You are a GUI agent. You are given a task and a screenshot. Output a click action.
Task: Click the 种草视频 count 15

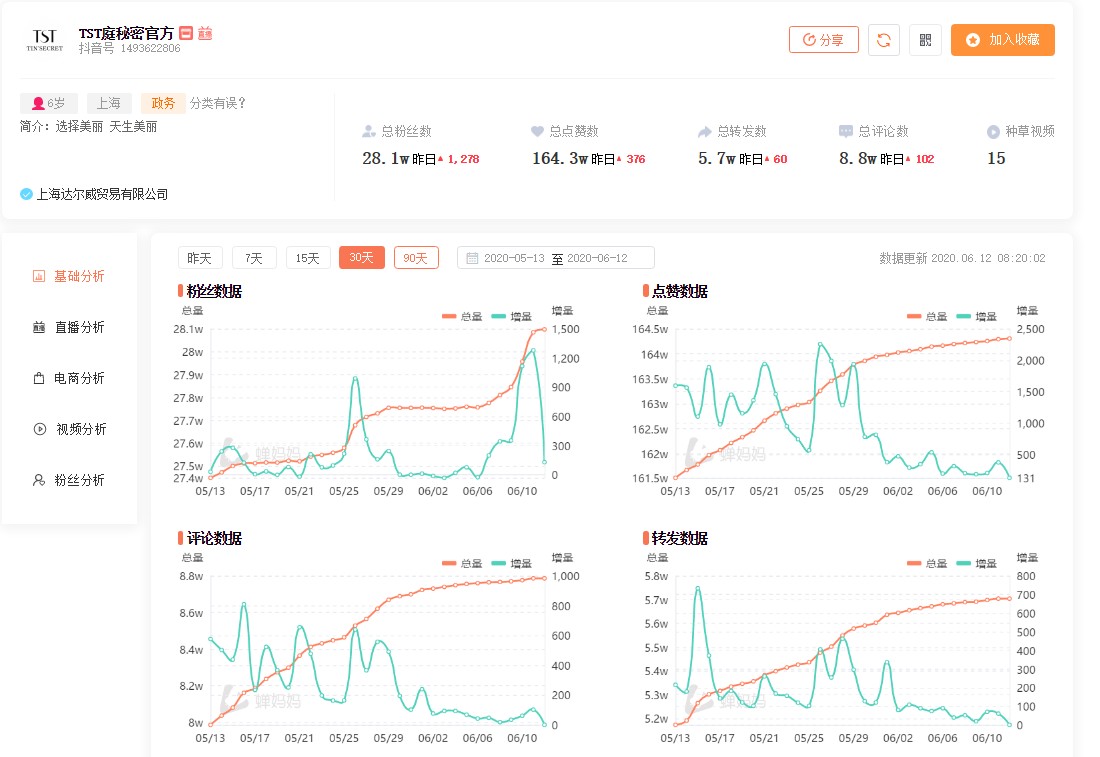point(996,159)
